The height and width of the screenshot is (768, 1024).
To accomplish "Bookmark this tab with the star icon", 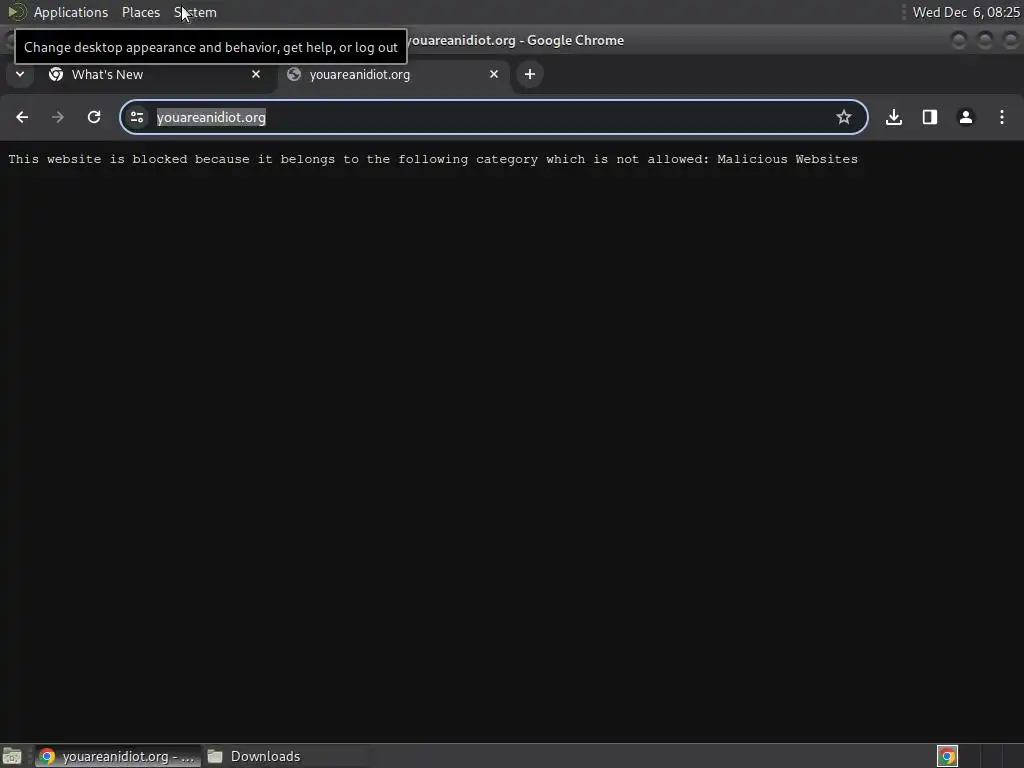I will (844, 117).
